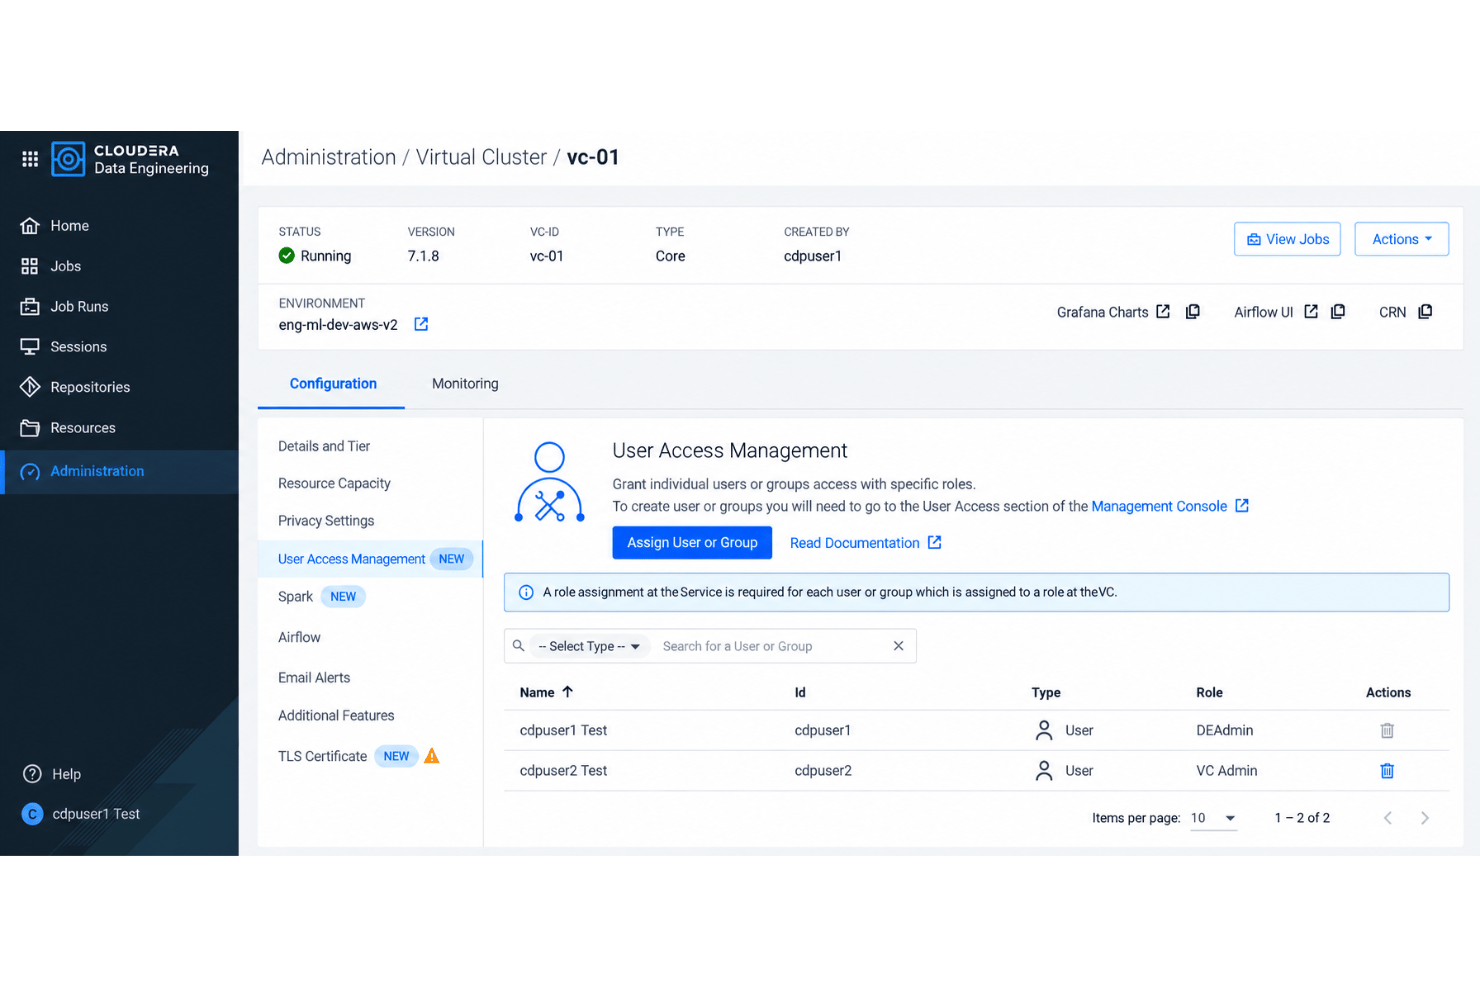Select Email Alerts section
This screenshot has height=987, width=1480.
(x=314, y=678)
